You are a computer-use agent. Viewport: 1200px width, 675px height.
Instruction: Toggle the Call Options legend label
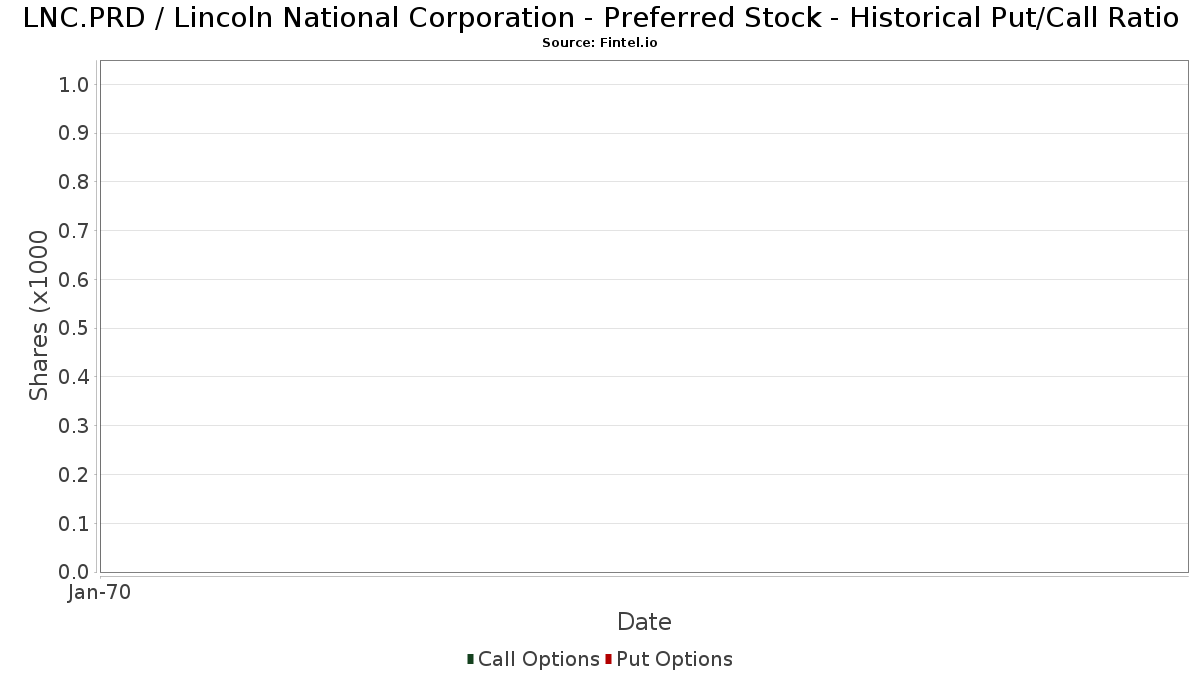tap(538, 659)
